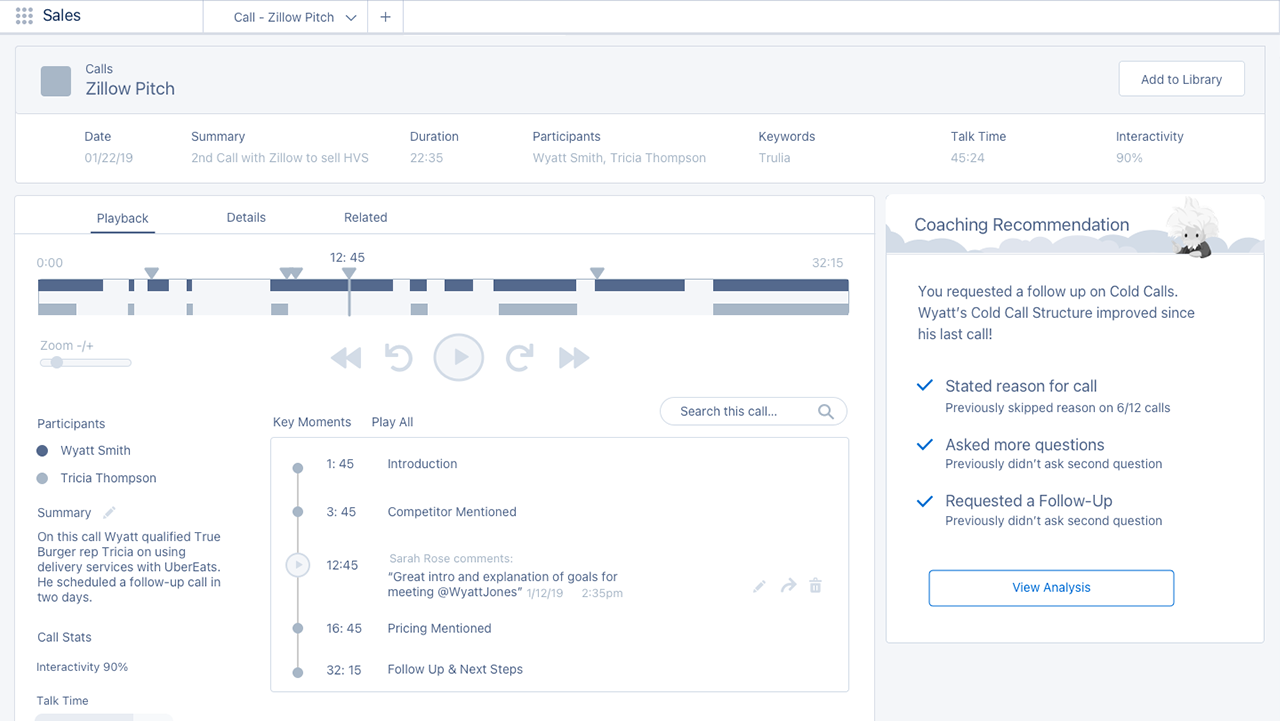
Task: Switch to the Details tab
Action: (x=246, y=217)
